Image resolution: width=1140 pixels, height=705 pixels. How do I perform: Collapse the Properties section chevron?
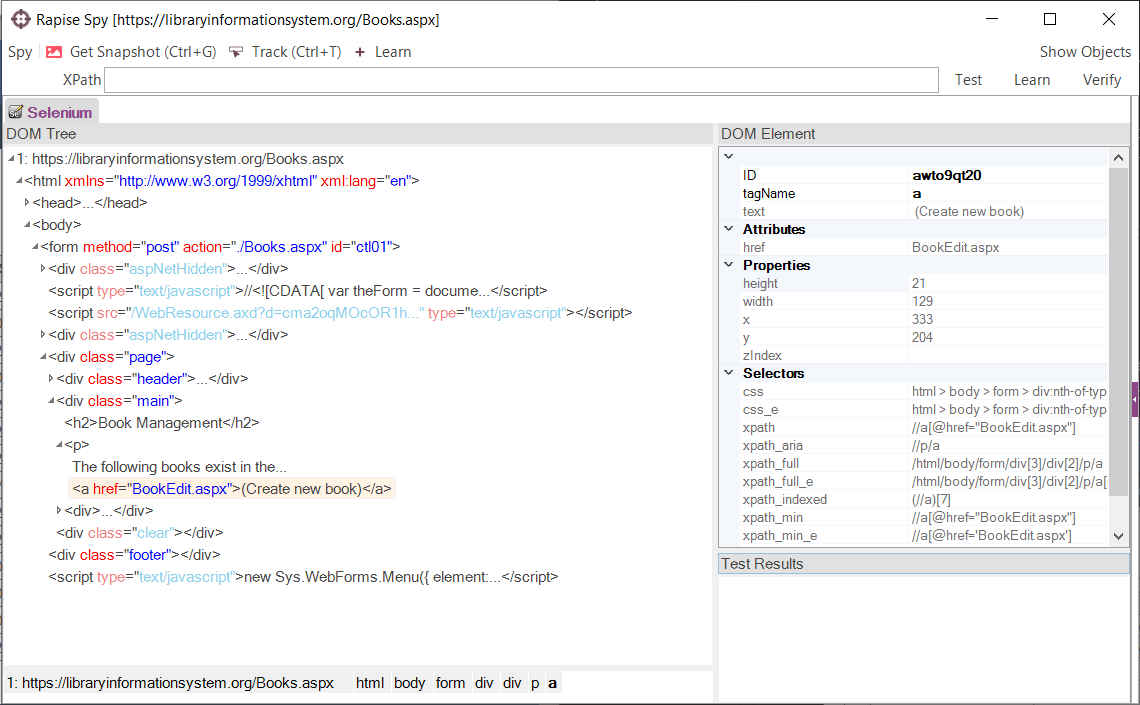tap(728, 265)
